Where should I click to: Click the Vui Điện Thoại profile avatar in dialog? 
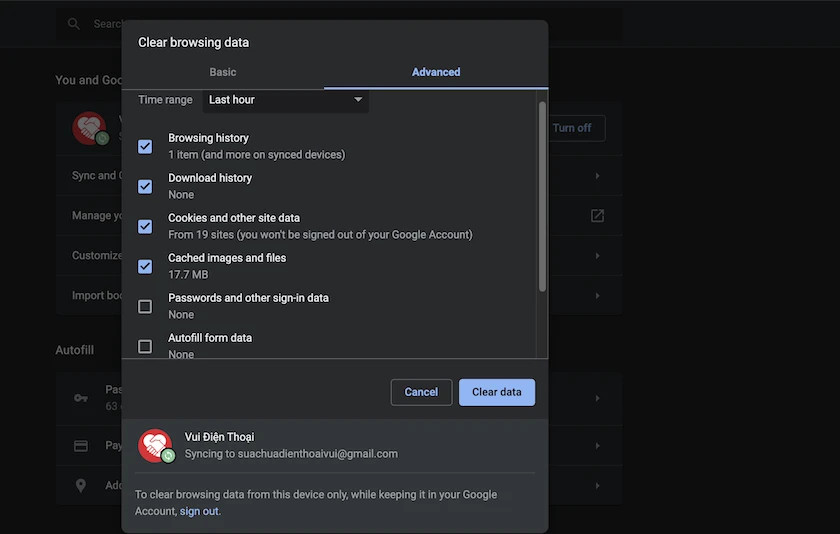pos(155,445)
